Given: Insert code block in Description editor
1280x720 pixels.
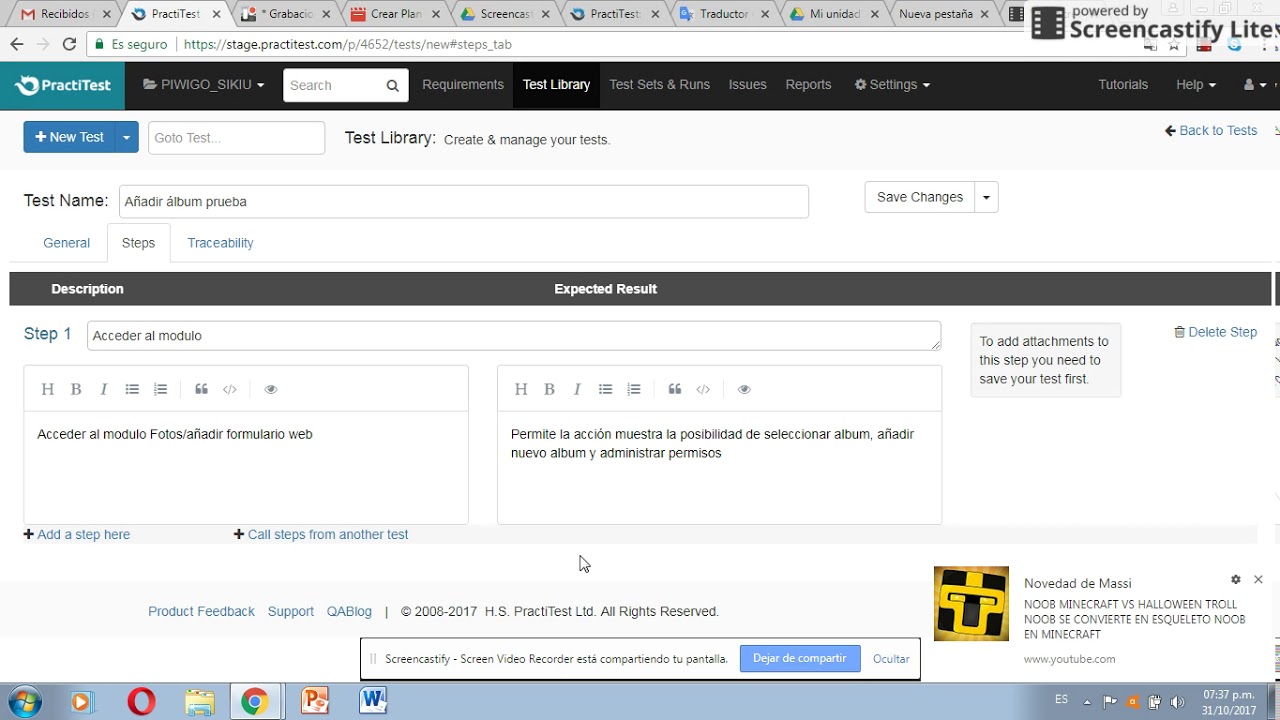Looking at the screenshot, I should [x=230, y=389].
